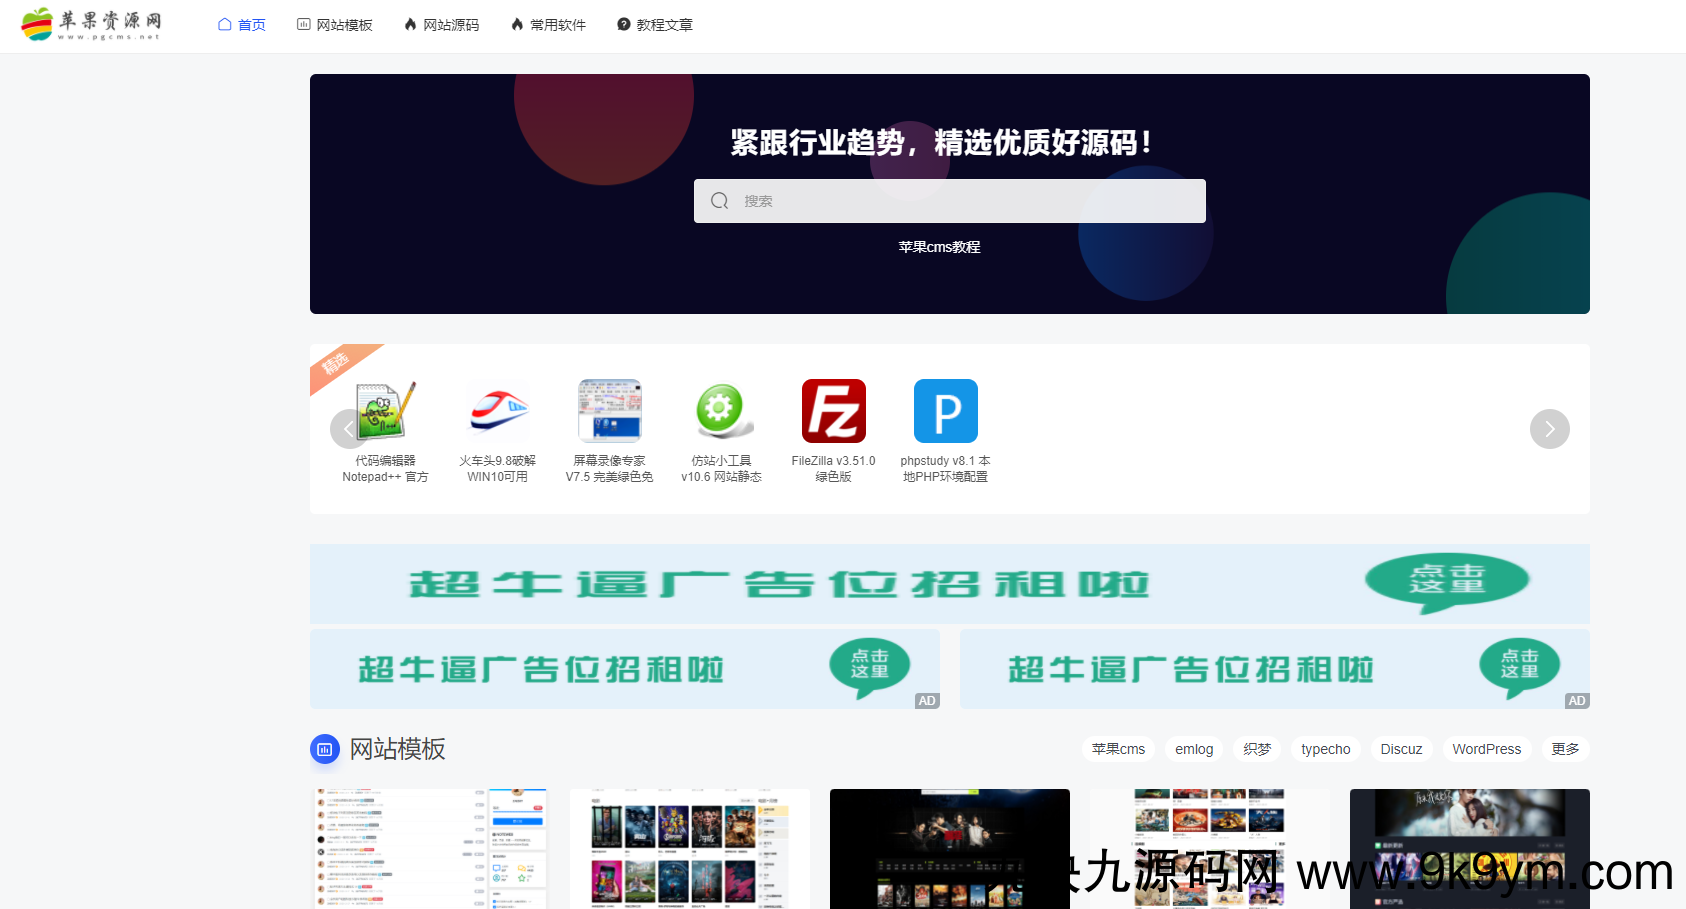The image size is (1686, 909).
Task: Click the 苹果资源网 site logo
Action: tap(92, 24)
